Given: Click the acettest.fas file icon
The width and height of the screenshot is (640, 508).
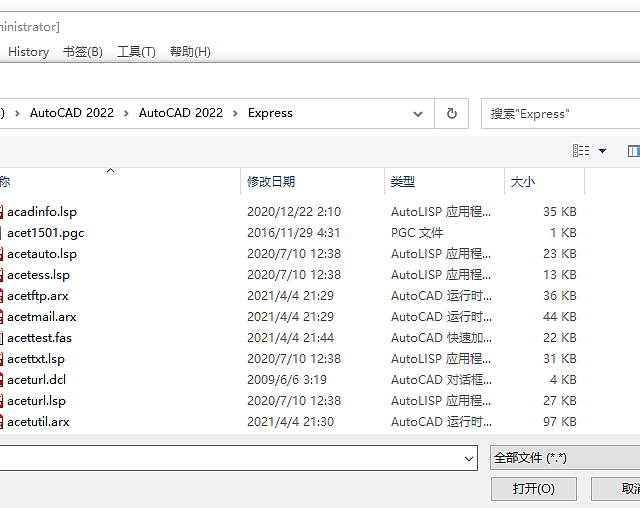Looking at the screenshot, I should point(2,338).
